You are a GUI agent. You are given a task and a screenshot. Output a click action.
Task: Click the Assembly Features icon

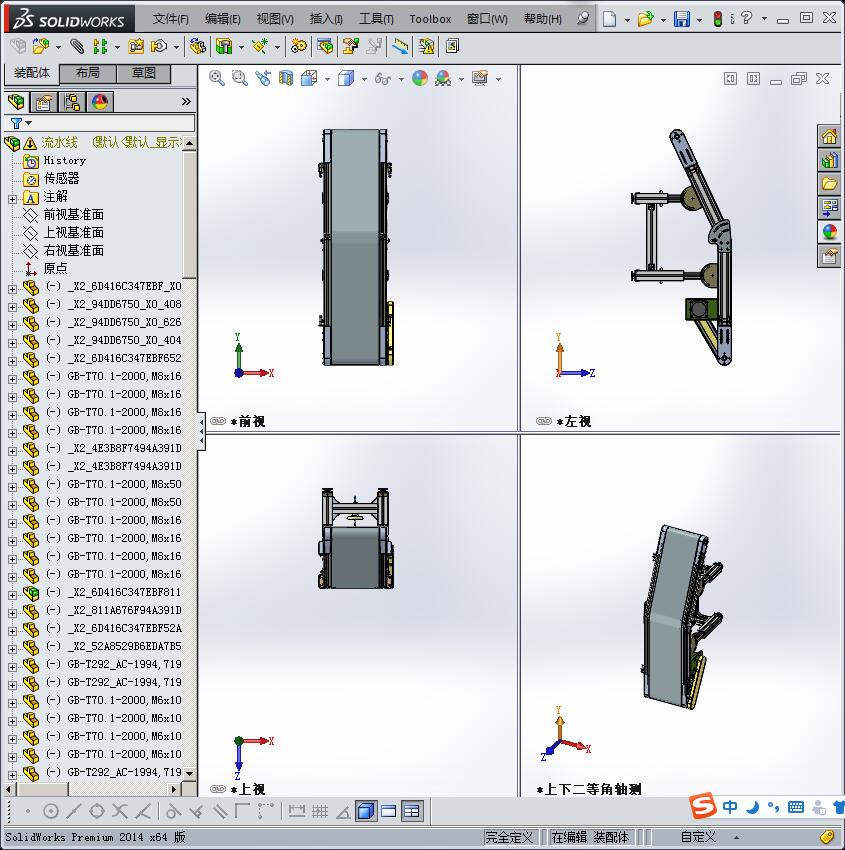[x=224, y=47]
